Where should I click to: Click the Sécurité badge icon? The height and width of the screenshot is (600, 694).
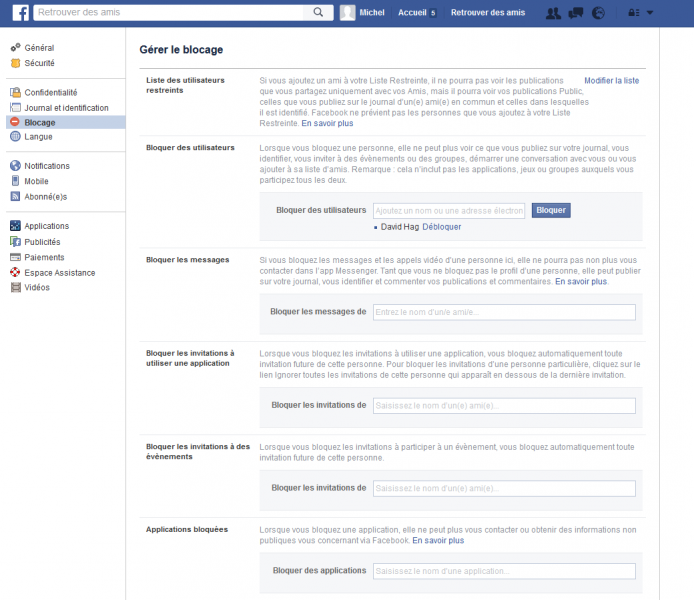(15, 63)
